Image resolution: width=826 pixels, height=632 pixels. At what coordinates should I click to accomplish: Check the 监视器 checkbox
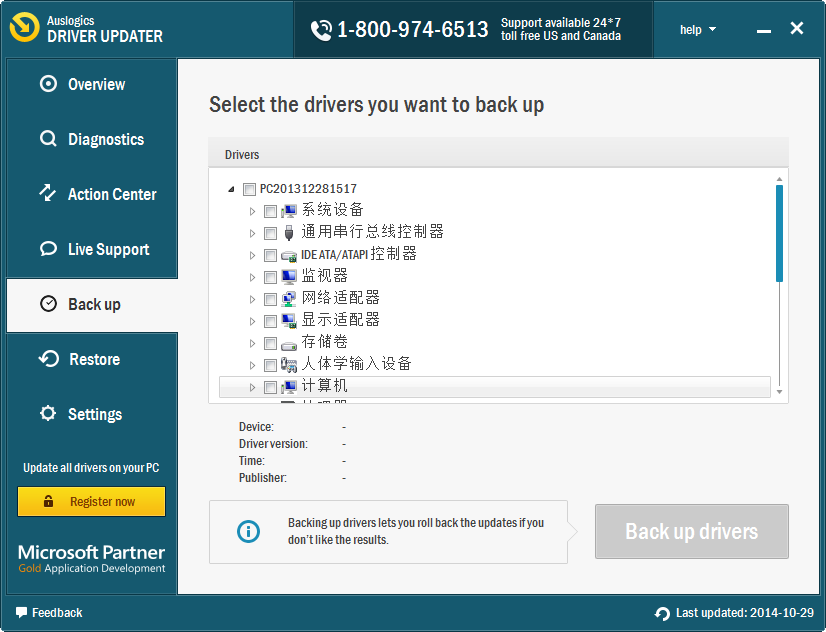click(x=270, y=277)
